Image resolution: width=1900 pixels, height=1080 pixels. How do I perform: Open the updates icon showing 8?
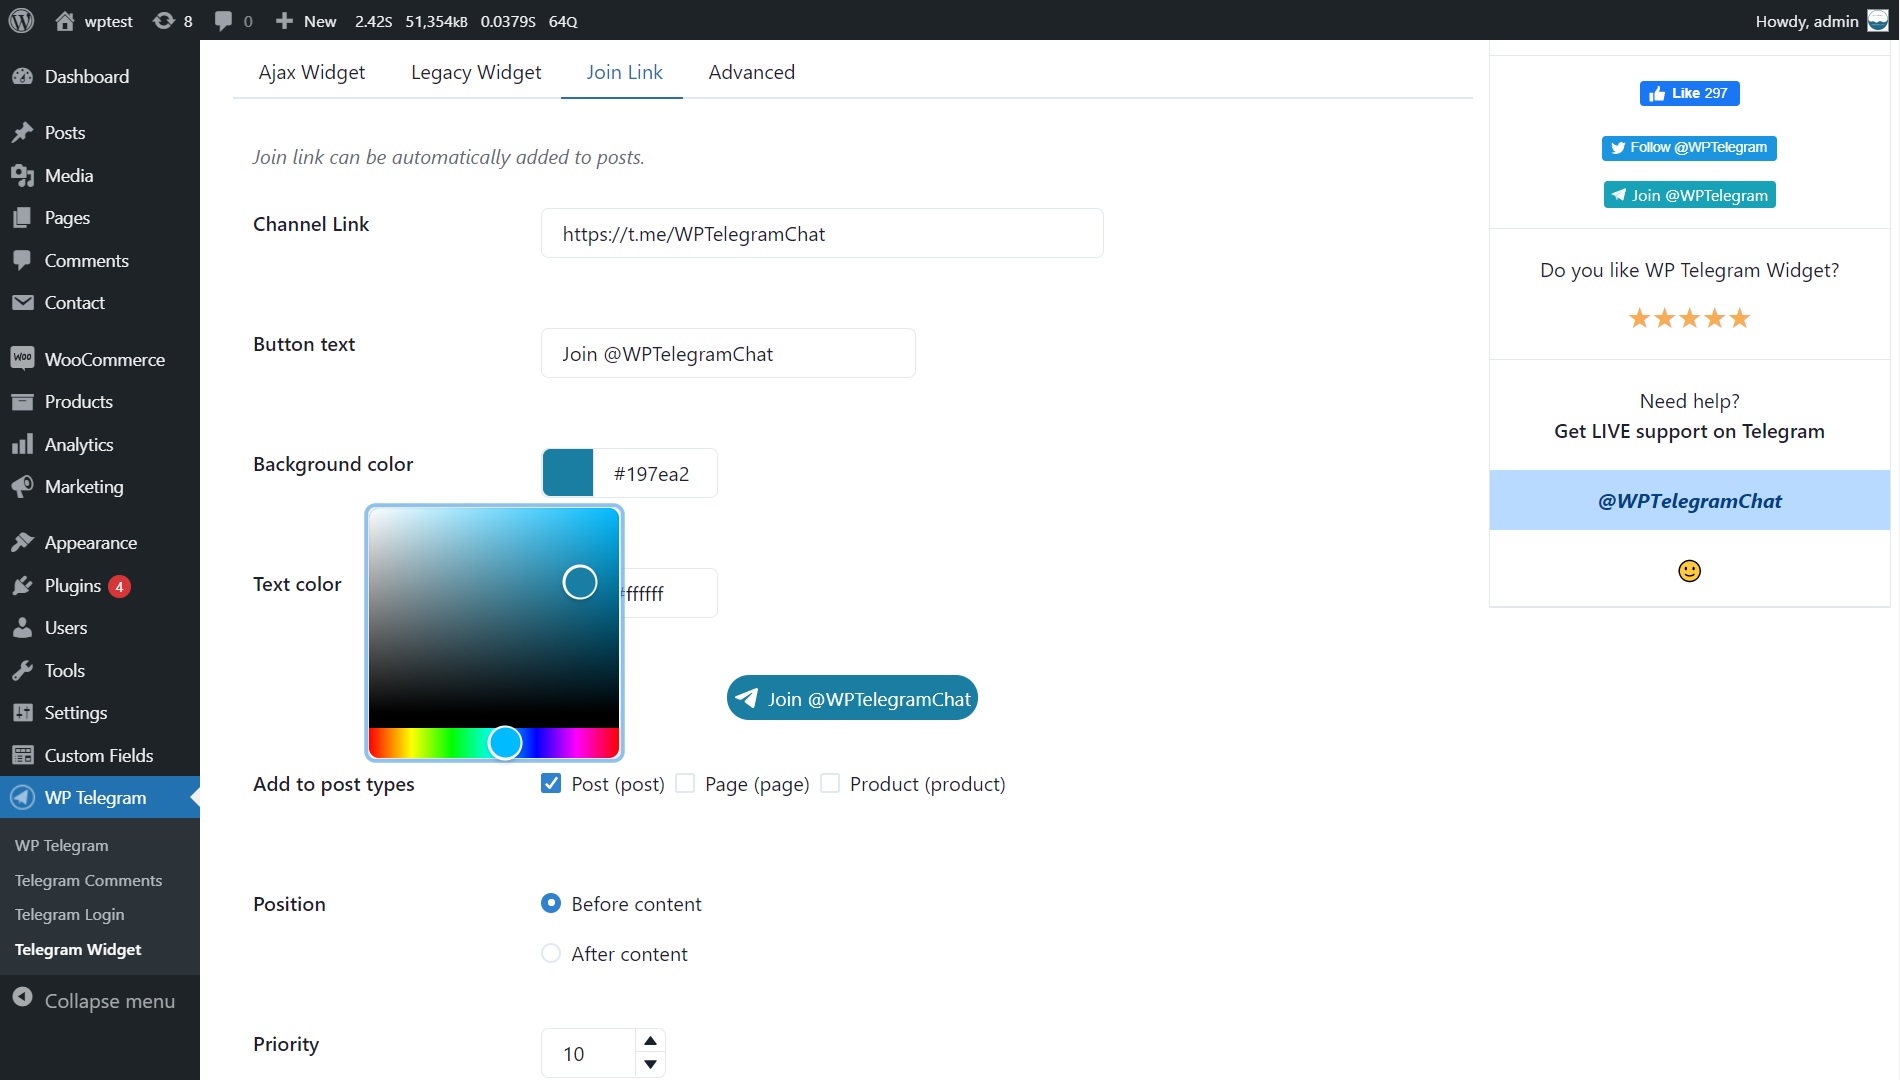click(x=164, y=21)
